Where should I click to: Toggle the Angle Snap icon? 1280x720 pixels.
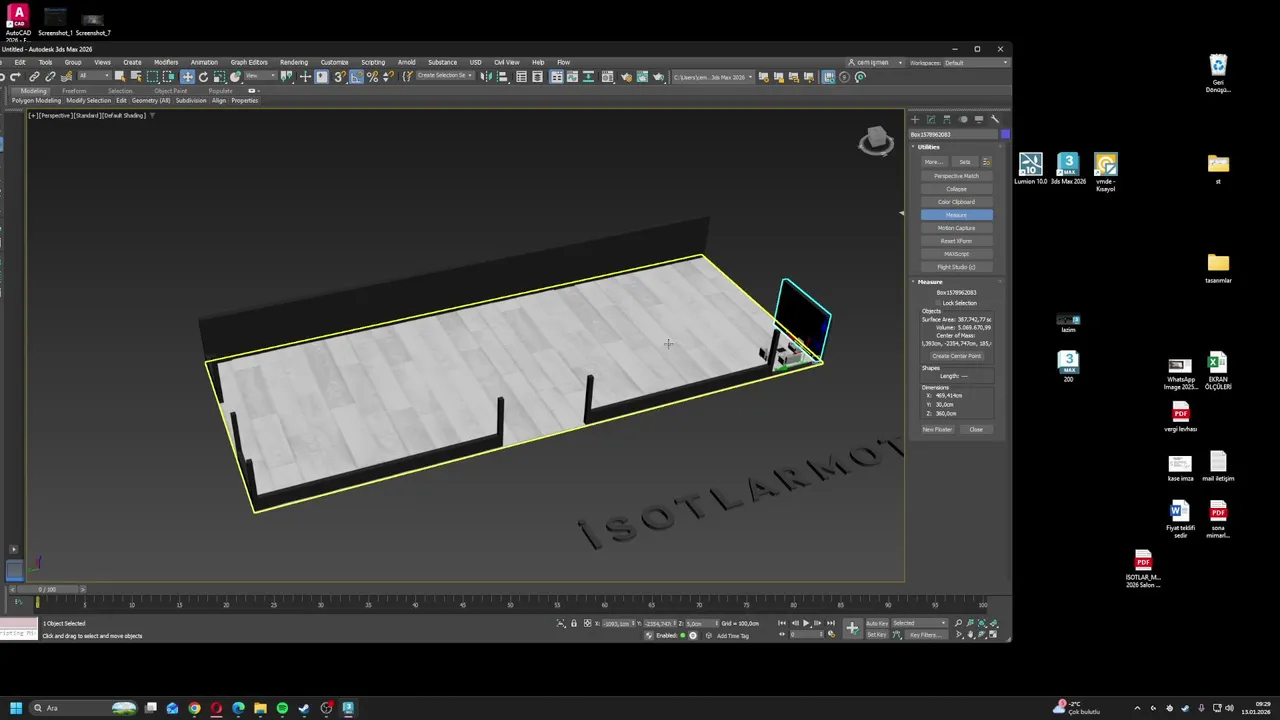click(356, 76)
